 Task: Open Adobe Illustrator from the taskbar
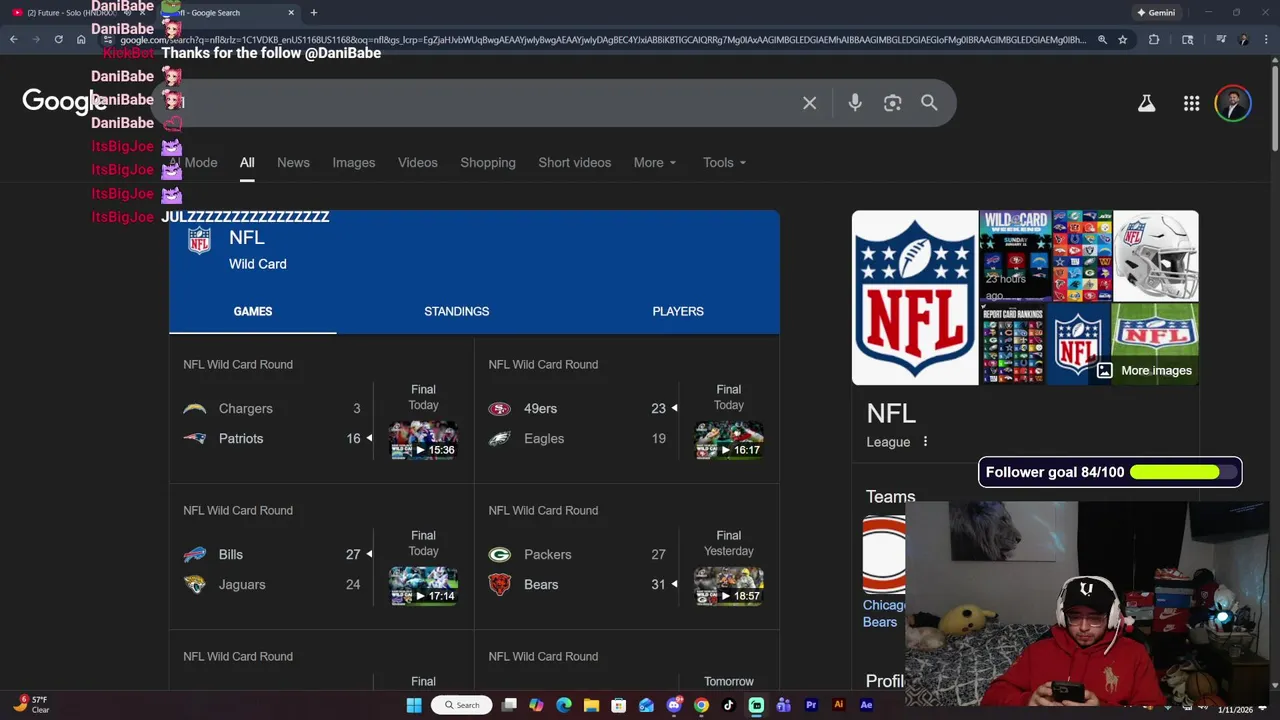(x=839, y=705)
